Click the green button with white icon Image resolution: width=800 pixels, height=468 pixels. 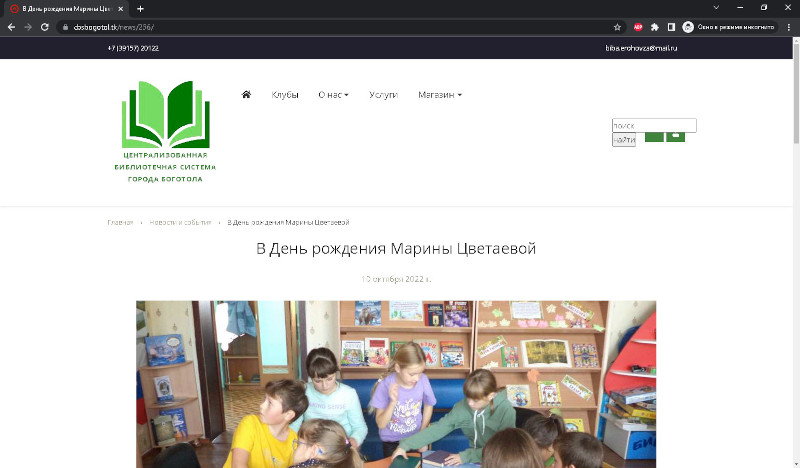[x=676, y=137]
